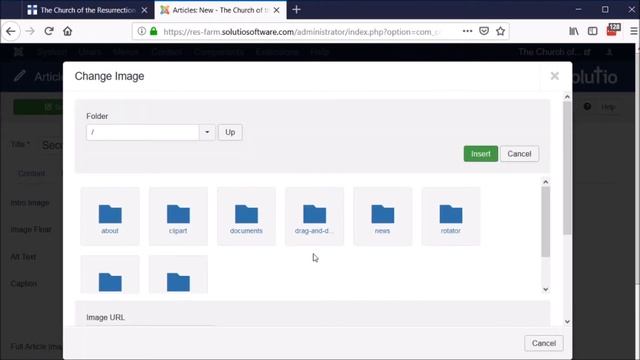The image size is (640, 360).
Task: Show site information icon in address bar
Action: click(x=141, y=31)
